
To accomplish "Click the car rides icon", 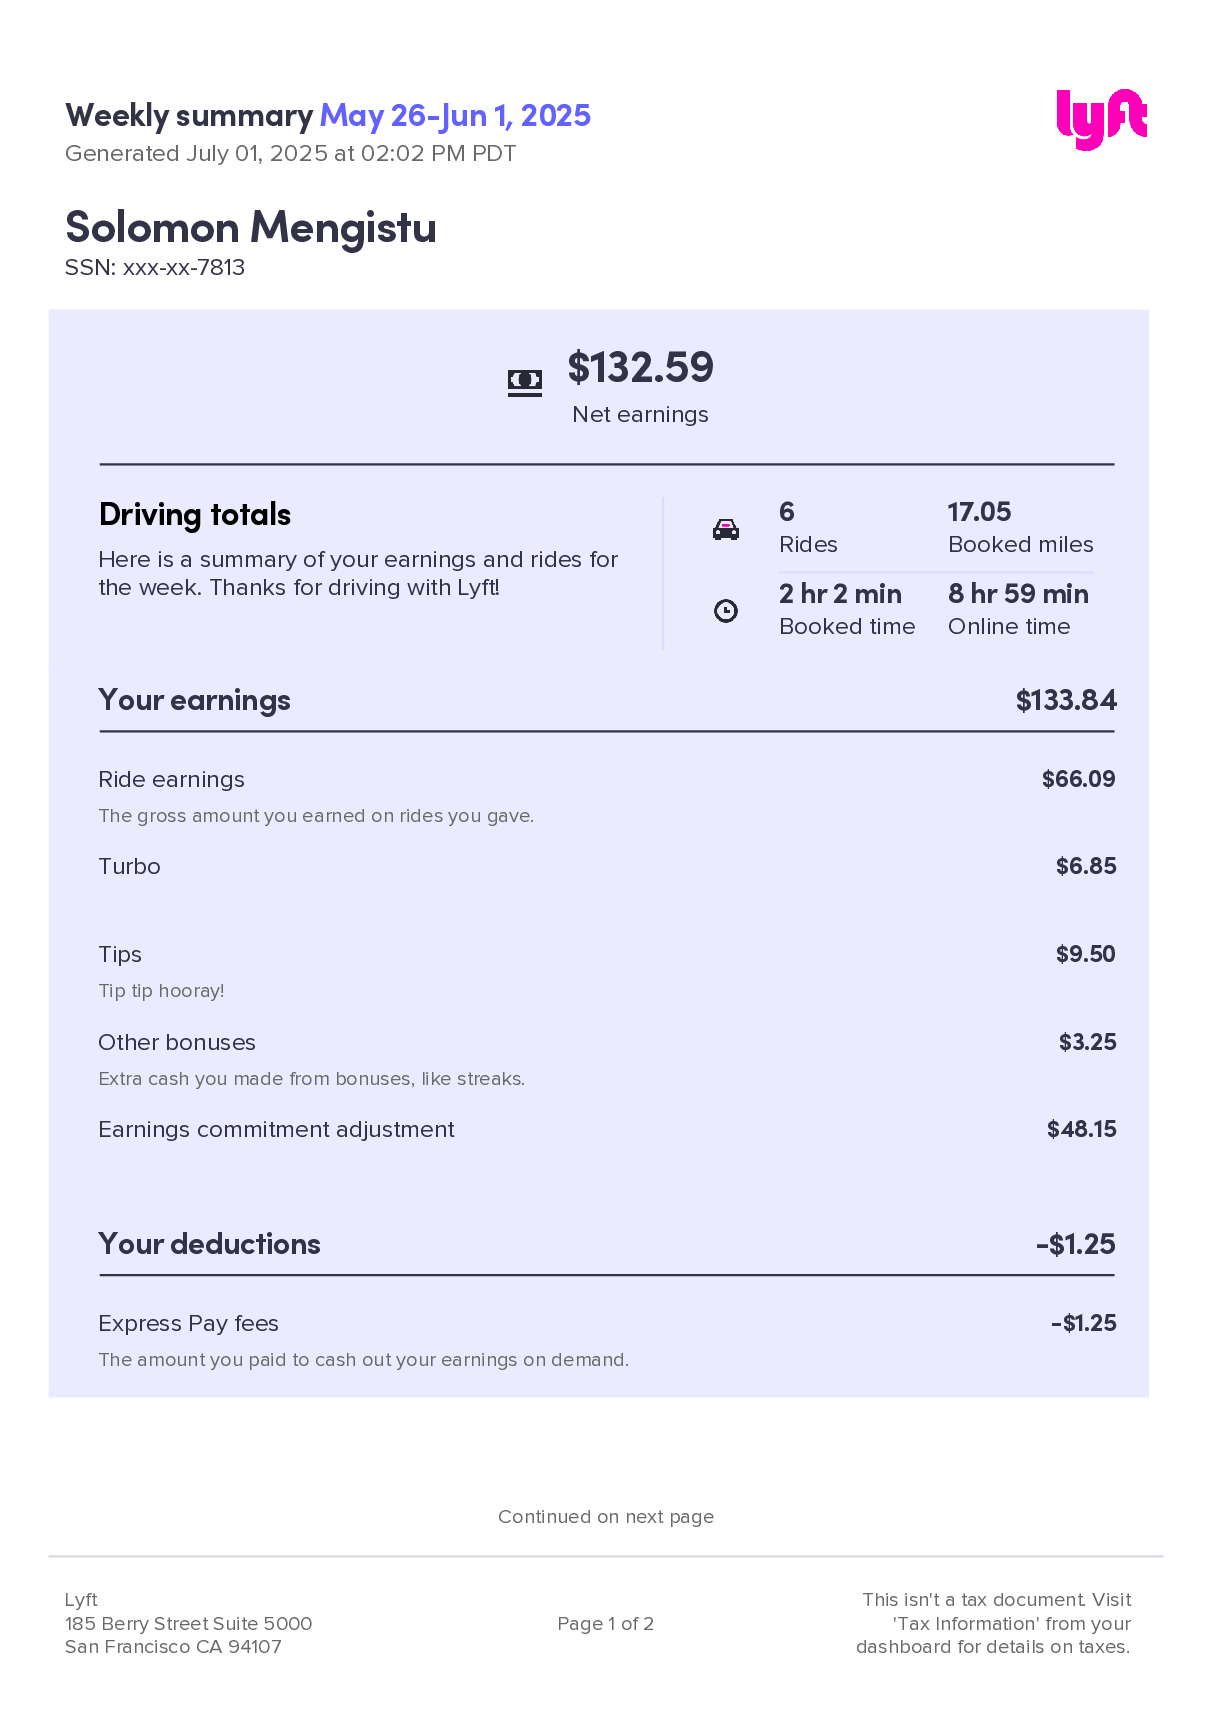I will coord(725,529).
